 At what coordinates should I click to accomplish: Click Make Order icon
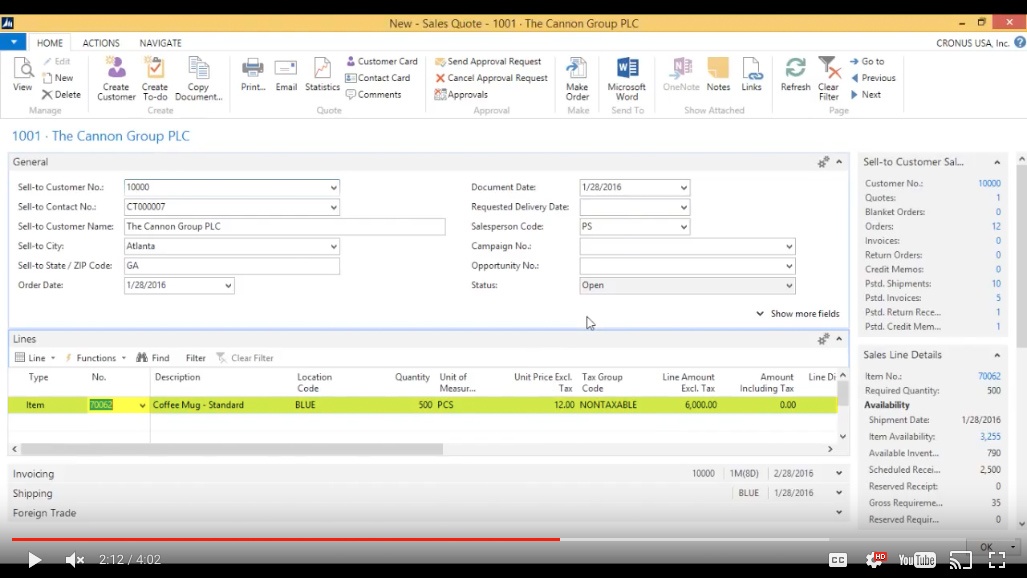[x=577, y=79]
